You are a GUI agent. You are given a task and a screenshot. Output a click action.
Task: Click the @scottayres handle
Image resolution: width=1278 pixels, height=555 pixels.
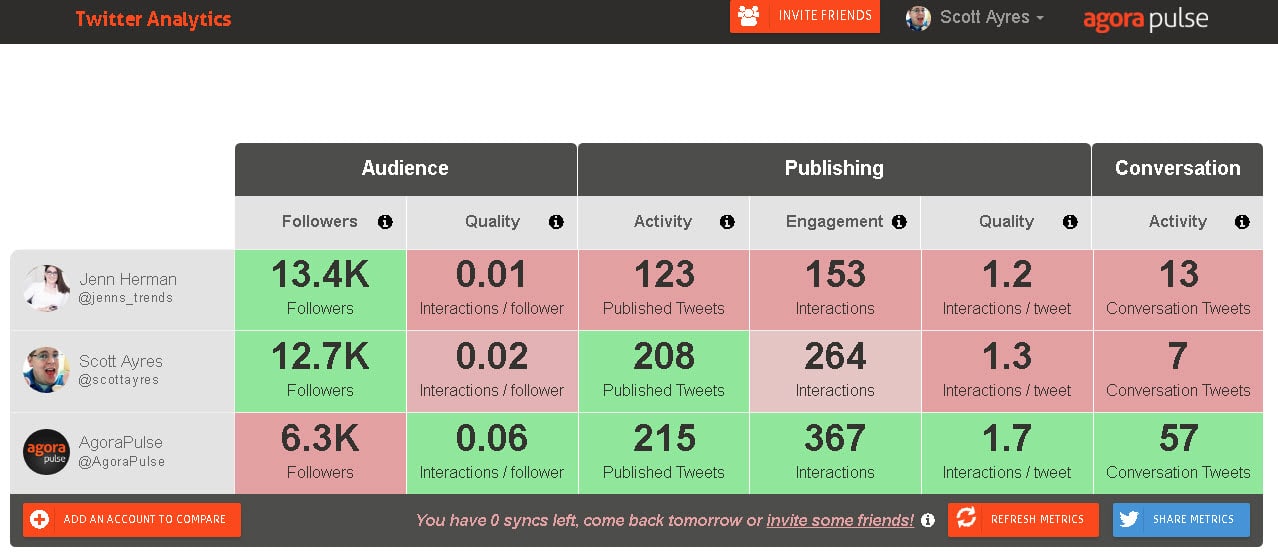click(x=119, y=380)
